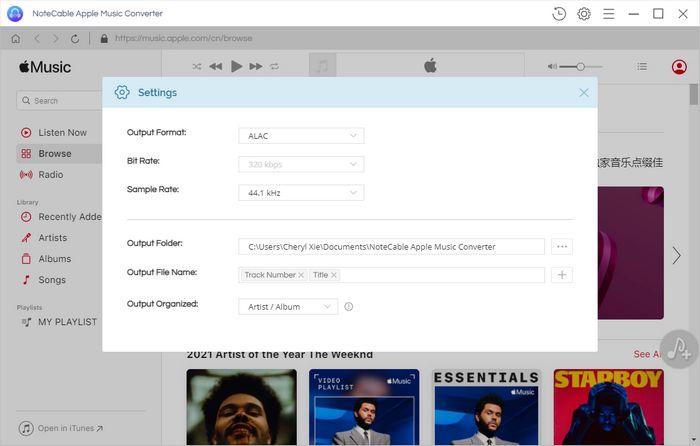Select Browse in the sidebar

(59, 154)
